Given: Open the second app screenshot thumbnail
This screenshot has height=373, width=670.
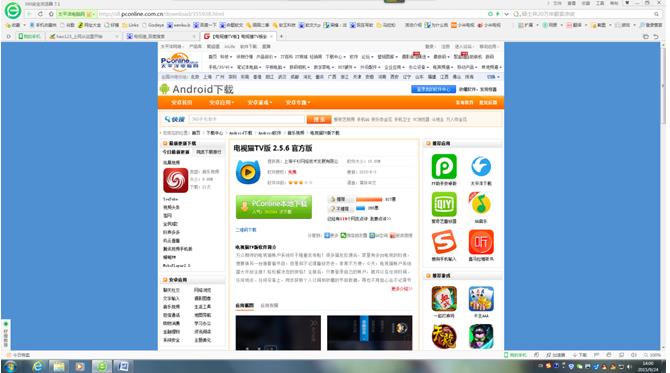Looking at the screenshot, I should tap(370, 333).
